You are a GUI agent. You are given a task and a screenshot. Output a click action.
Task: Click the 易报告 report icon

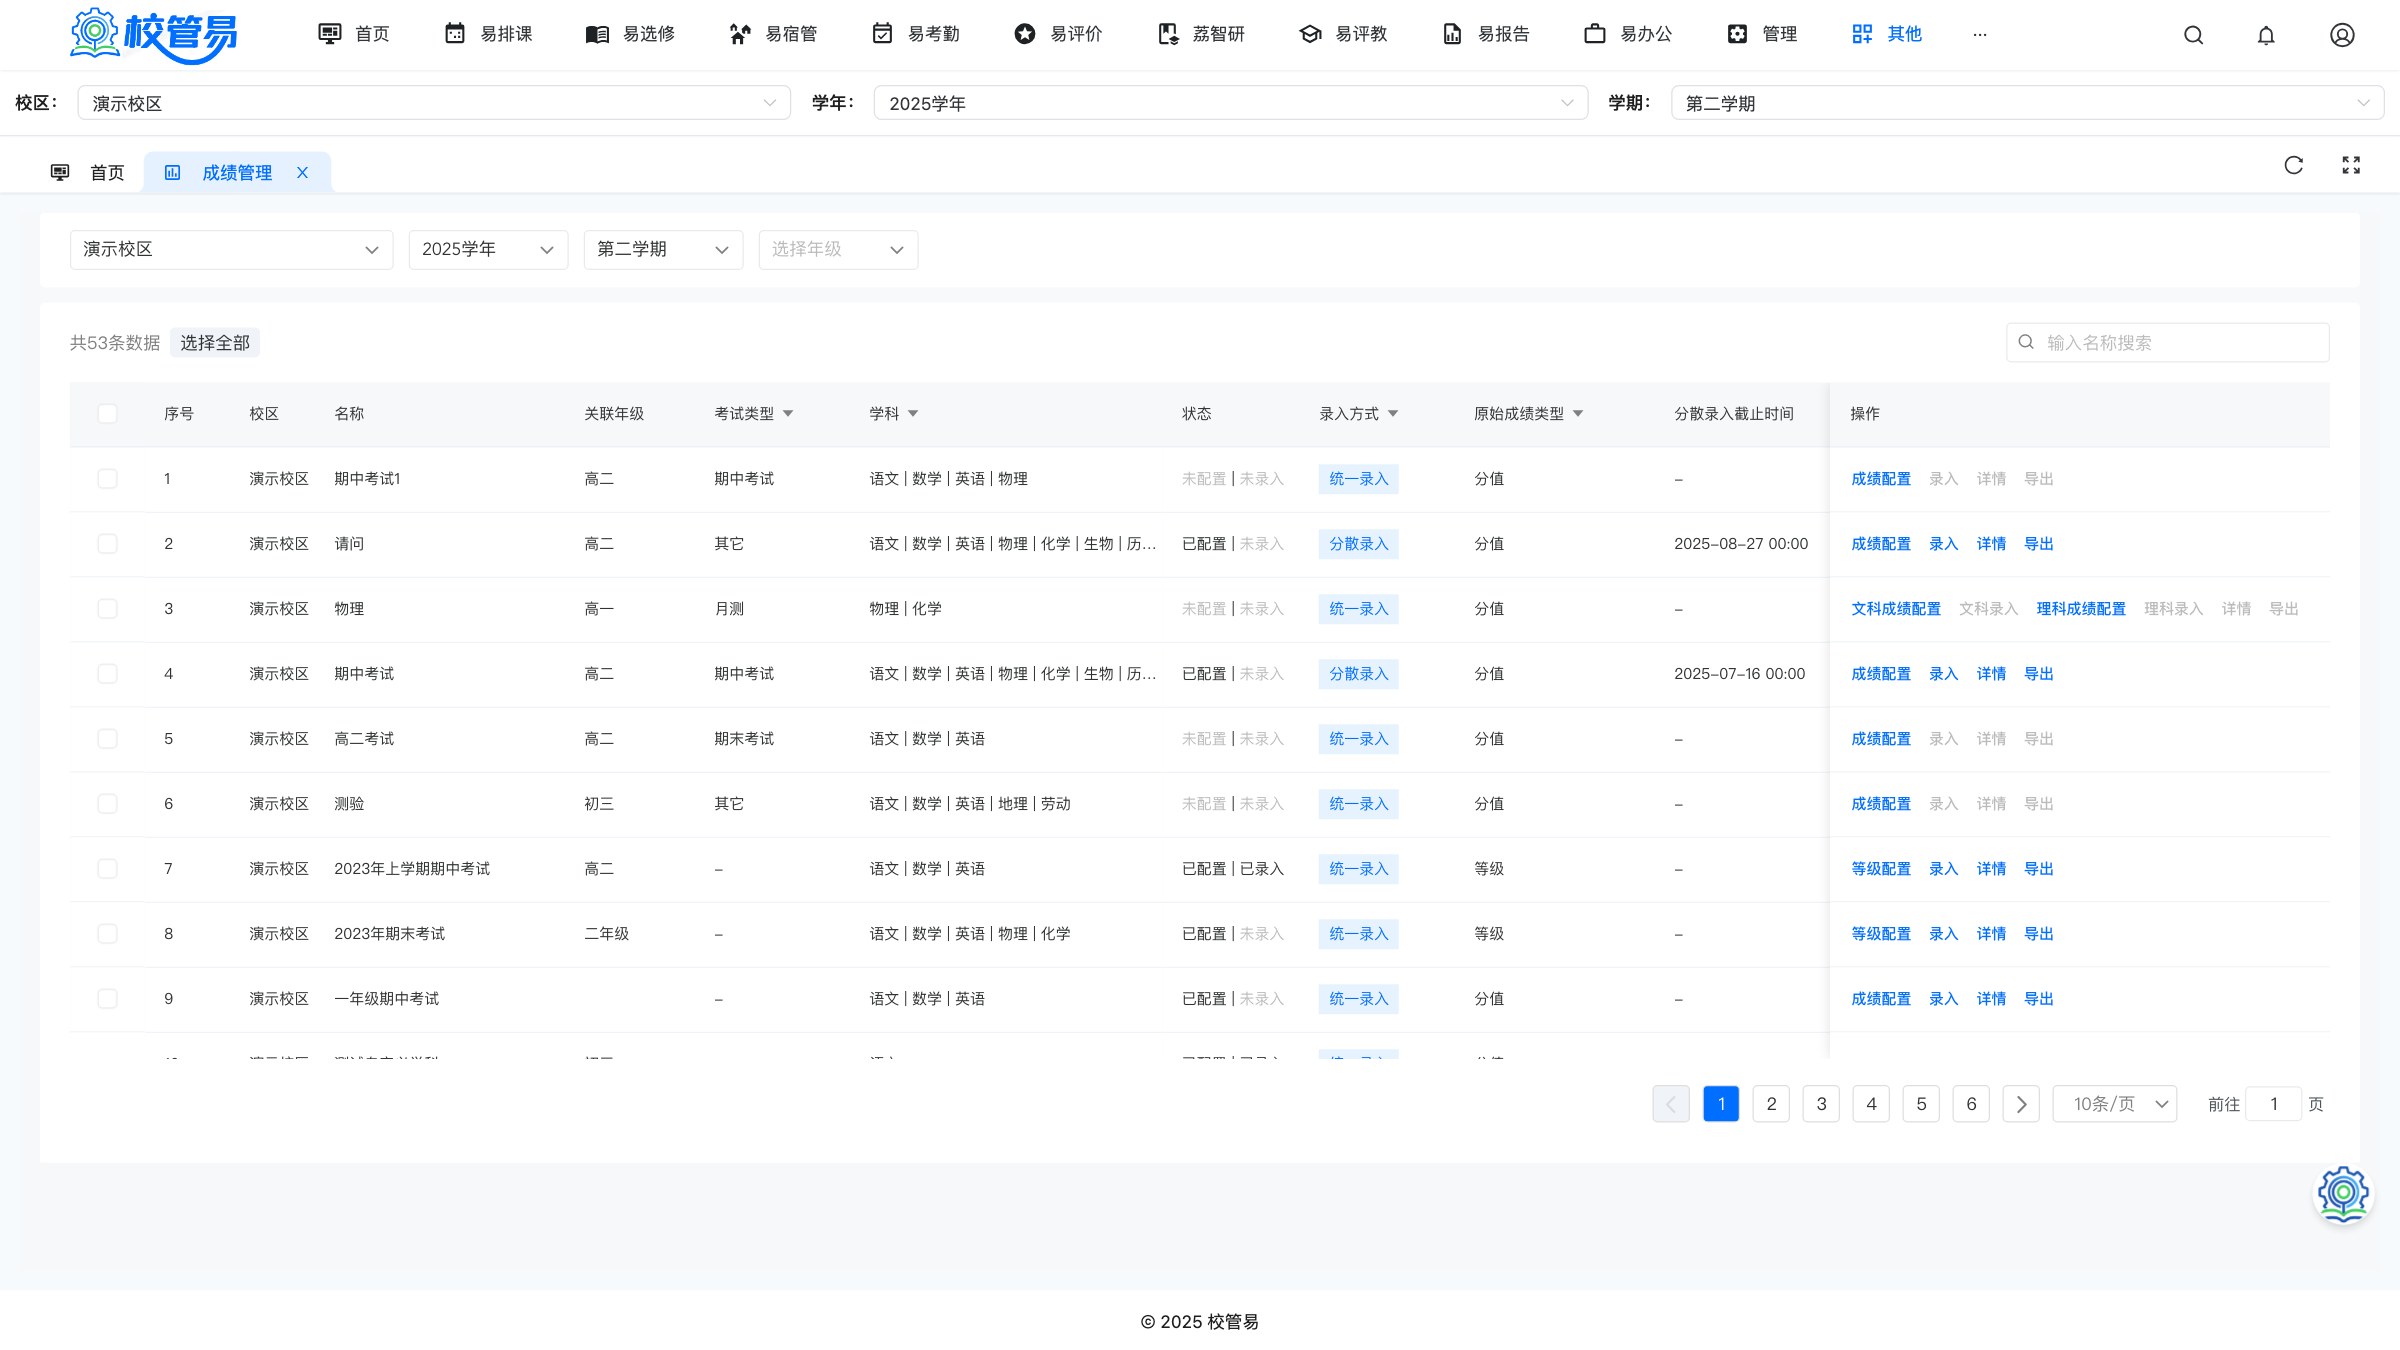(x=1452, y=34)
